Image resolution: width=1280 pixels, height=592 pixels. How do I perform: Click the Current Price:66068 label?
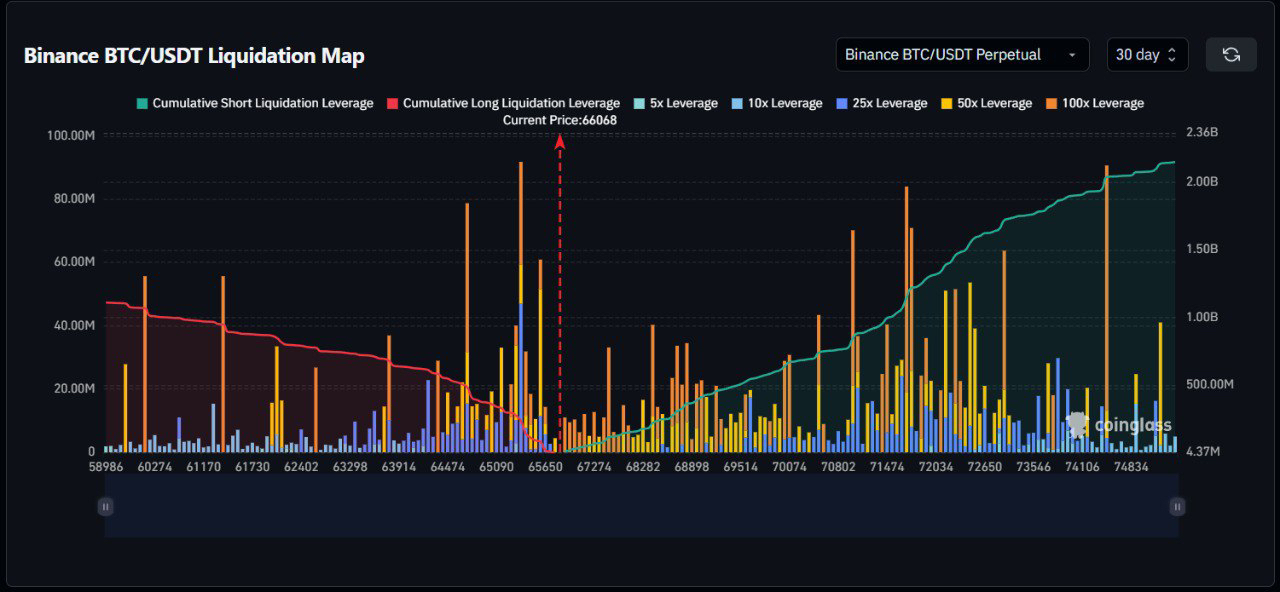[559, 120]
